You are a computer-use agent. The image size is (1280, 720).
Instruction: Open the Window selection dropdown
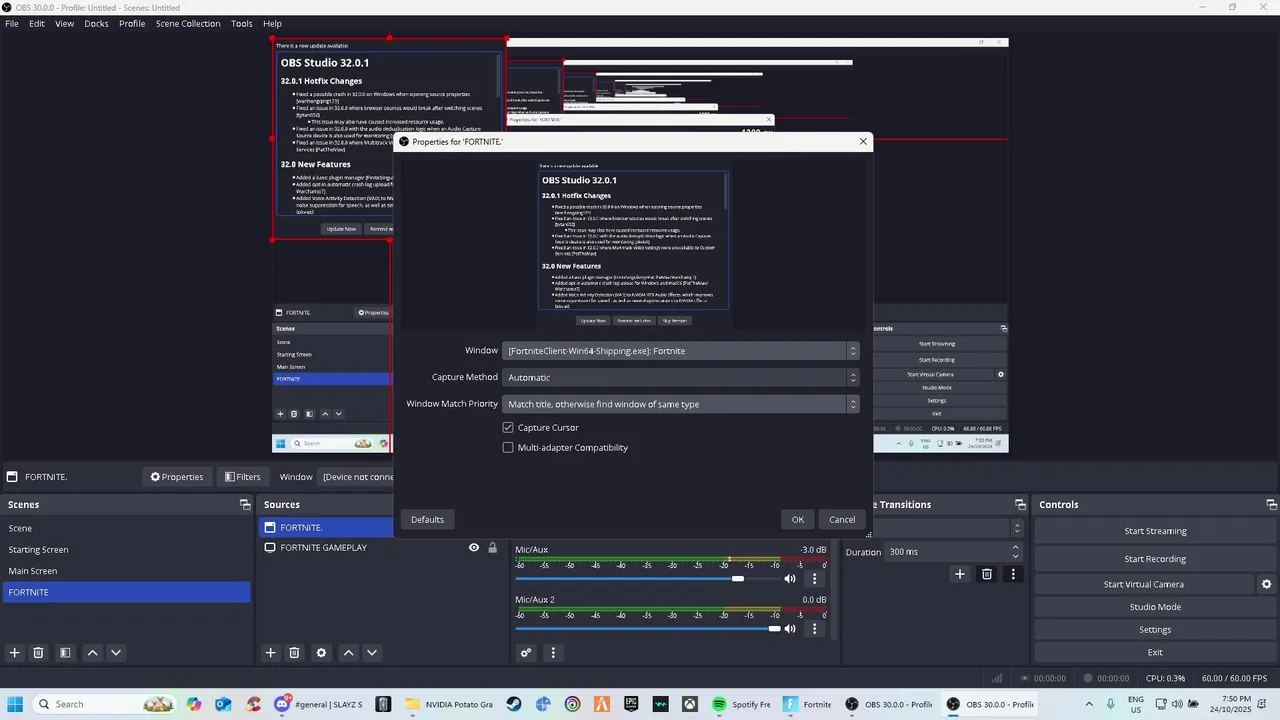pos(680,351)
